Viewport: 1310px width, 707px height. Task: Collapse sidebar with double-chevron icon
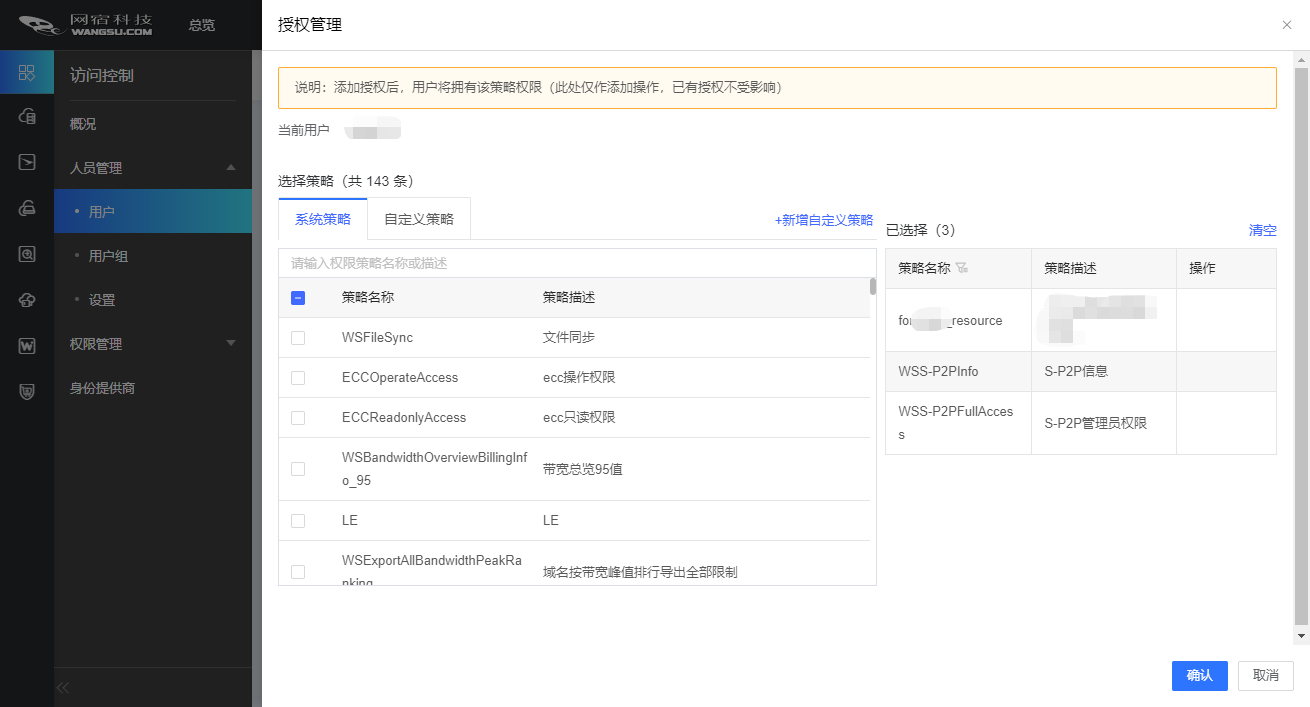(62, 687)
